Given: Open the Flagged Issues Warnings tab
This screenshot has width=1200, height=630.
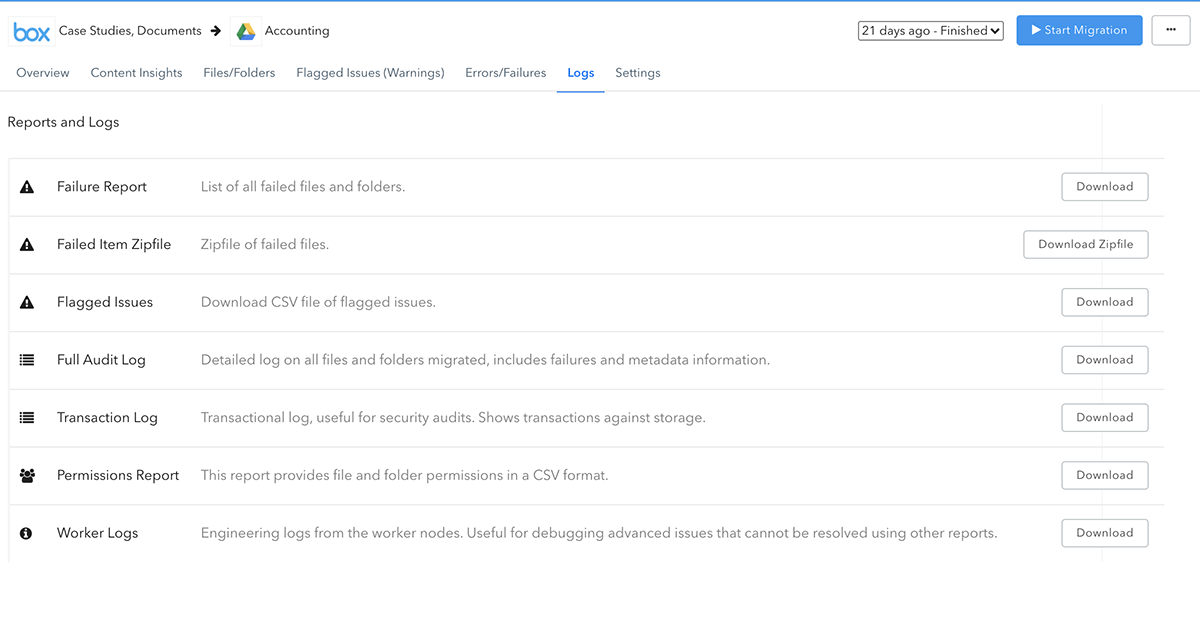Looking at the screenshot, I should coord(370,73).
